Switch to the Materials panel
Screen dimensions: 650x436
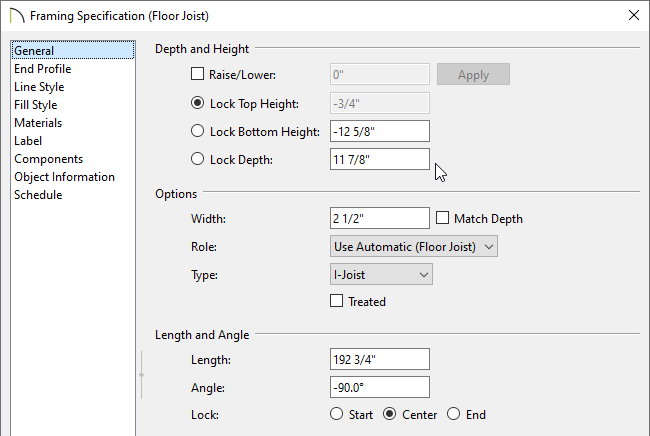pyautogui.click(x=38, y=123)
